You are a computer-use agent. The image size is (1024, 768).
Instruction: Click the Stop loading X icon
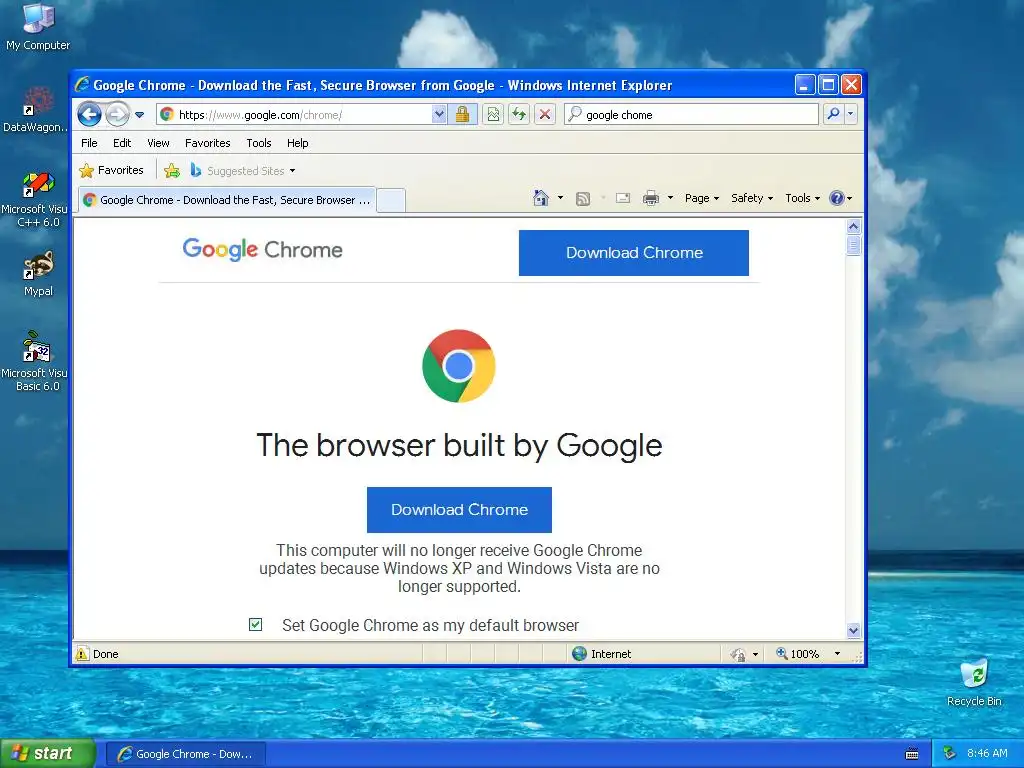click(545, 115)
